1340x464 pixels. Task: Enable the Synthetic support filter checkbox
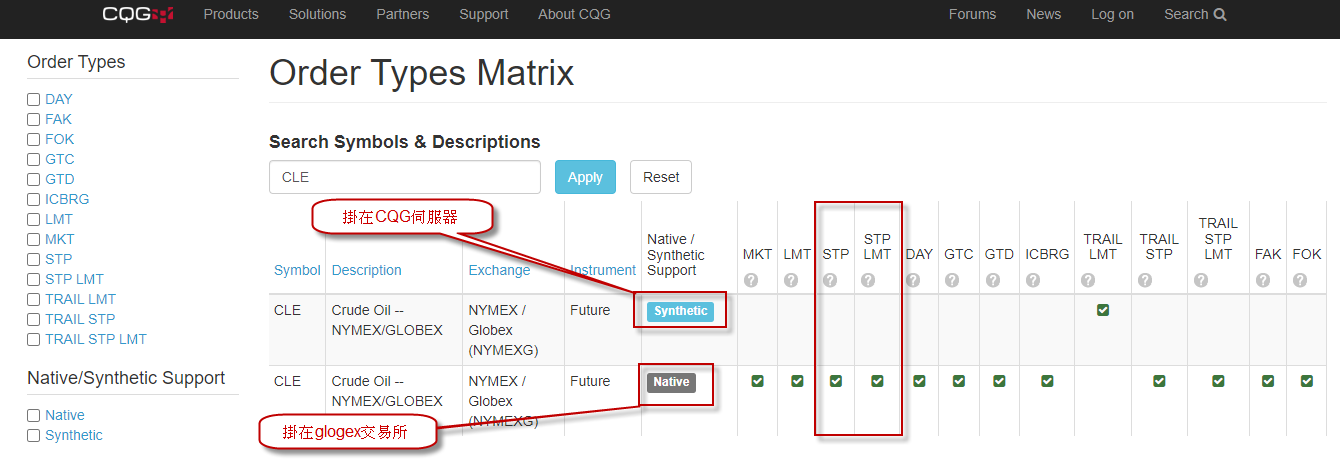coord(33,436)
